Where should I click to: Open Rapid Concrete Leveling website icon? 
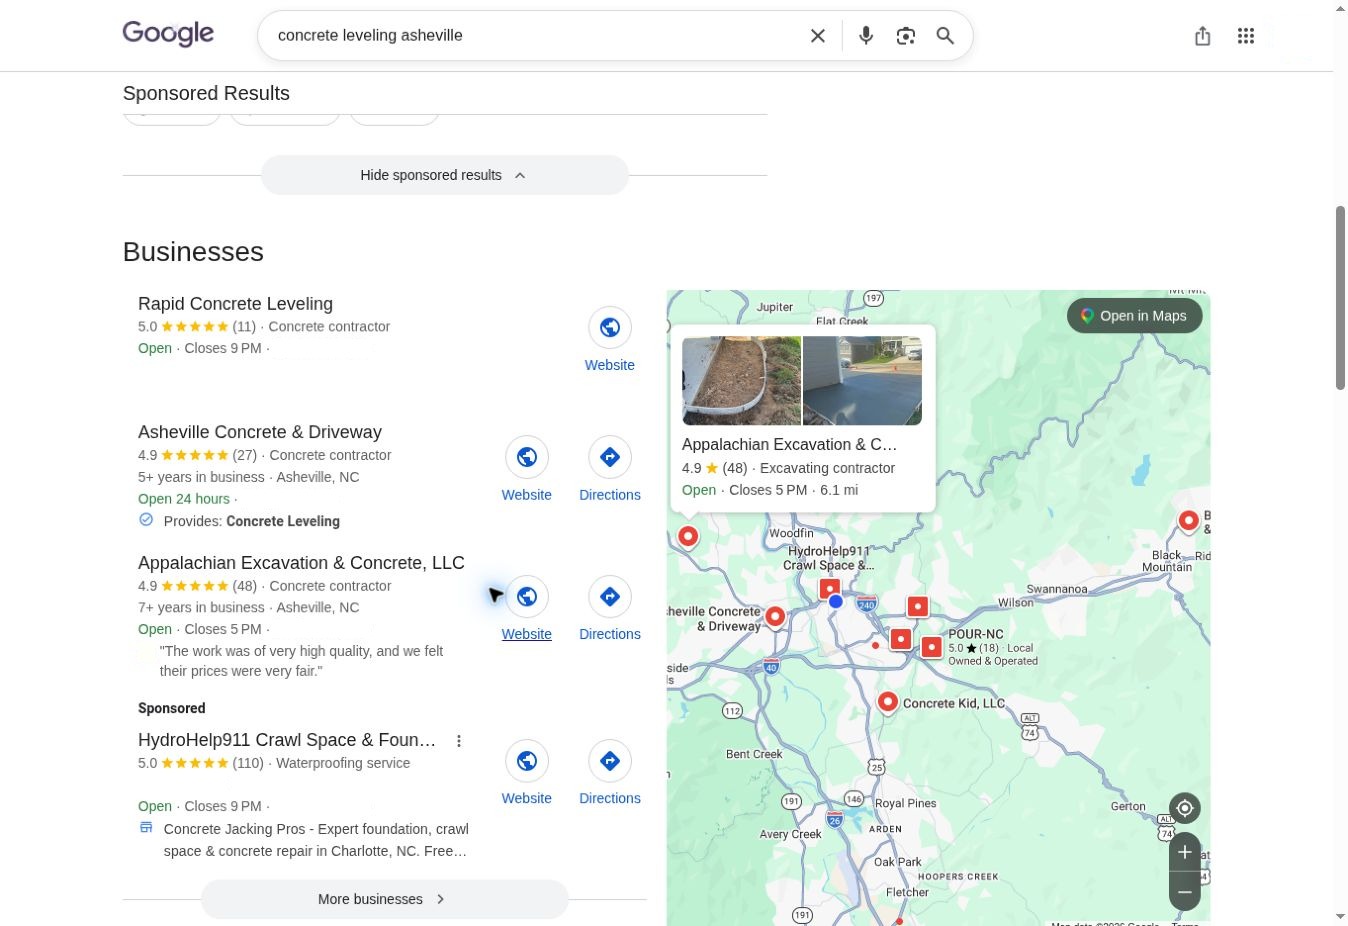pyautogui.click(x=610, y=327)
